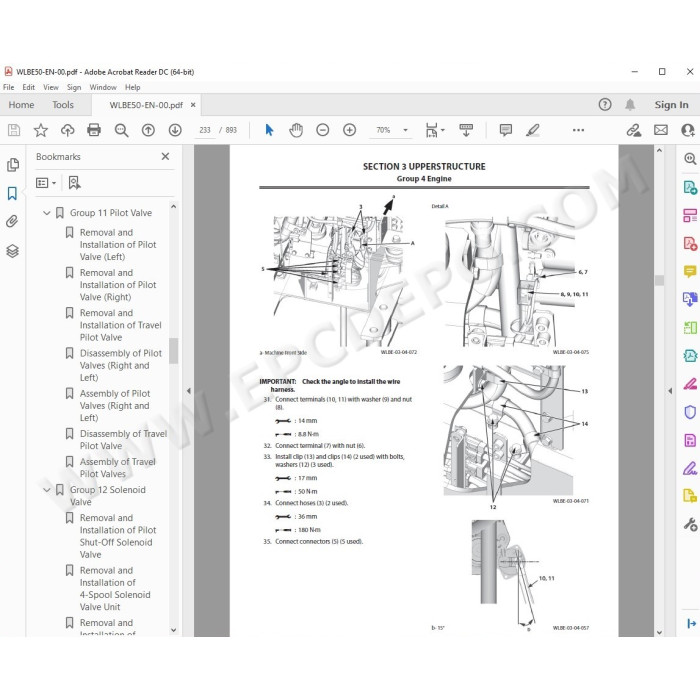The image size is (700, 700).
Task: Open Comment tool in right pane
Action: click(690, 271)
